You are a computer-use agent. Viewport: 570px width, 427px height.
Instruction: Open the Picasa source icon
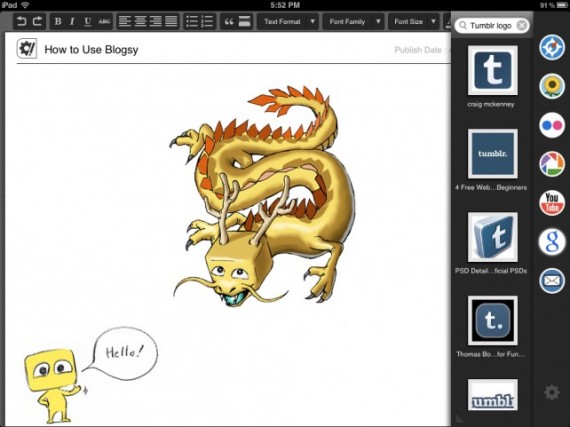[x=552, y=164]
